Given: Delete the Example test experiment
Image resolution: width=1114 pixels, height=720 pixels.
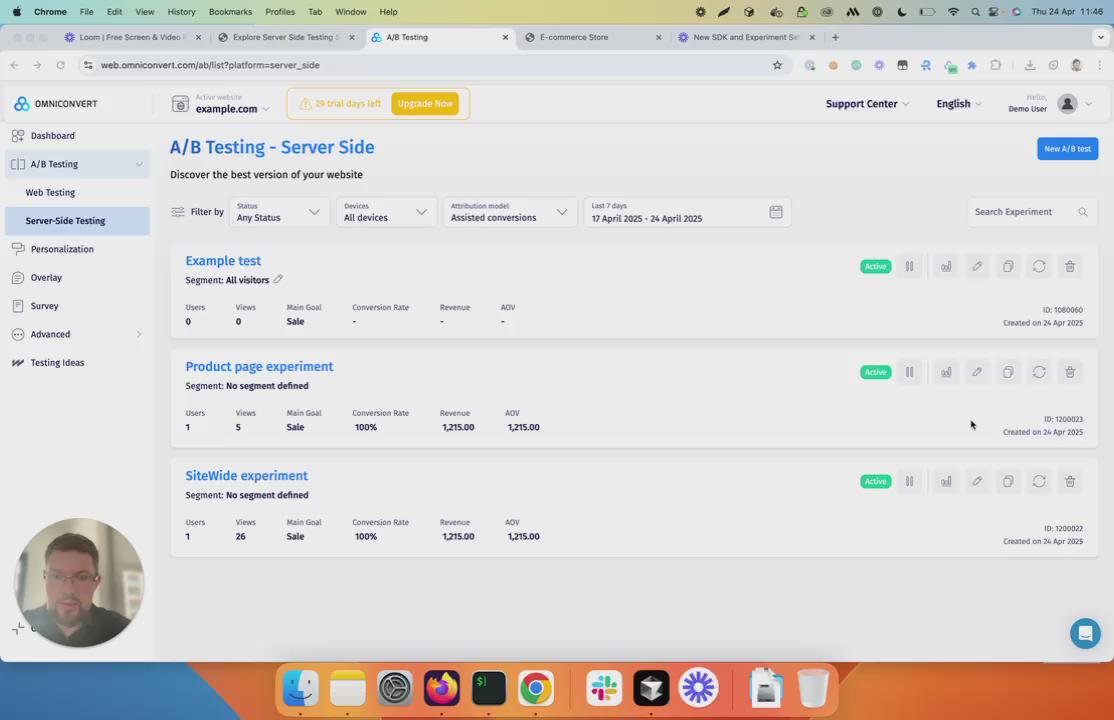Looking at the screenshot, I should (x=1070, y=267).
